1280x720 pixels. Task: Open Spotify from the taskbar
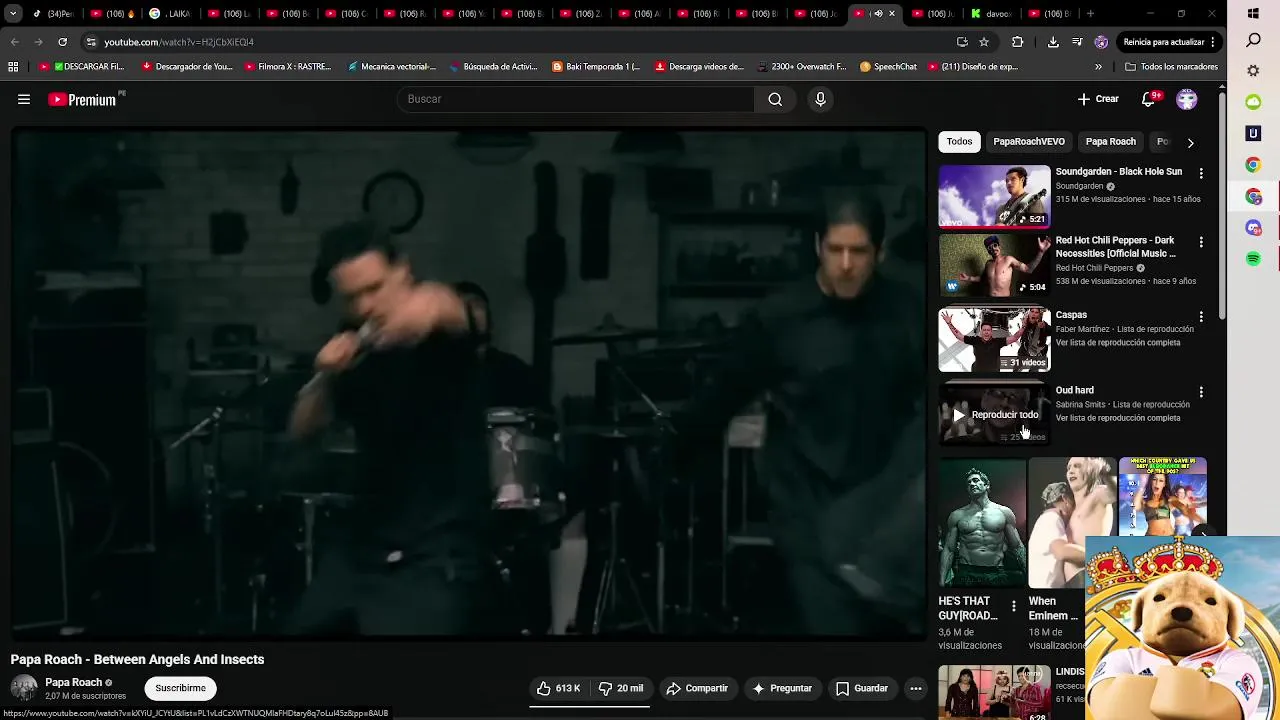coord(1253,259)
